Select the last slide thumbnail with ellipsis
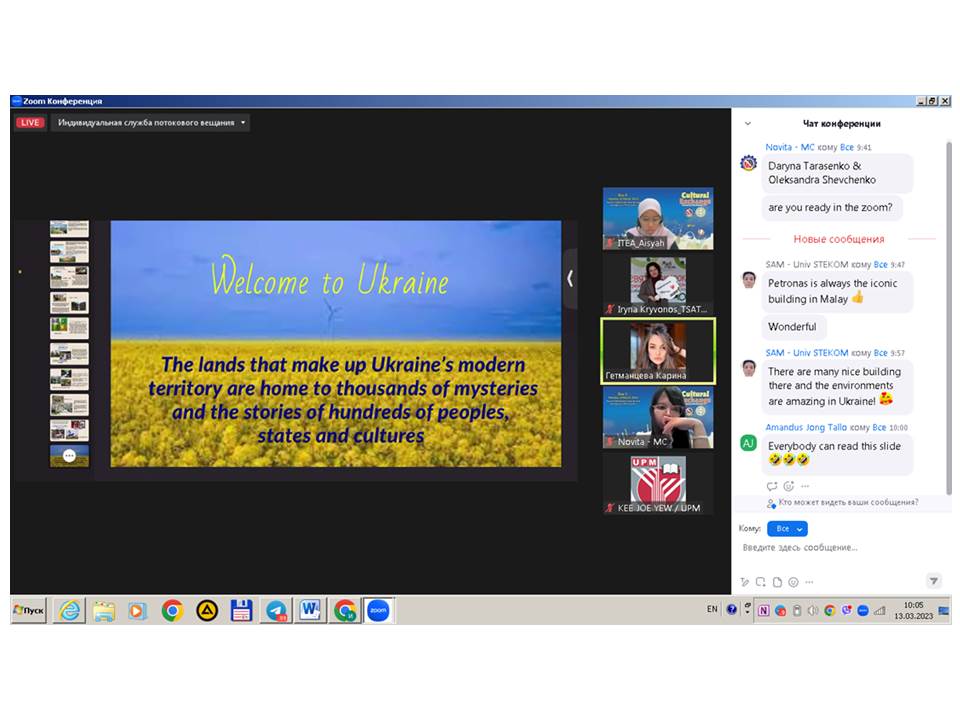 point(69,456)
